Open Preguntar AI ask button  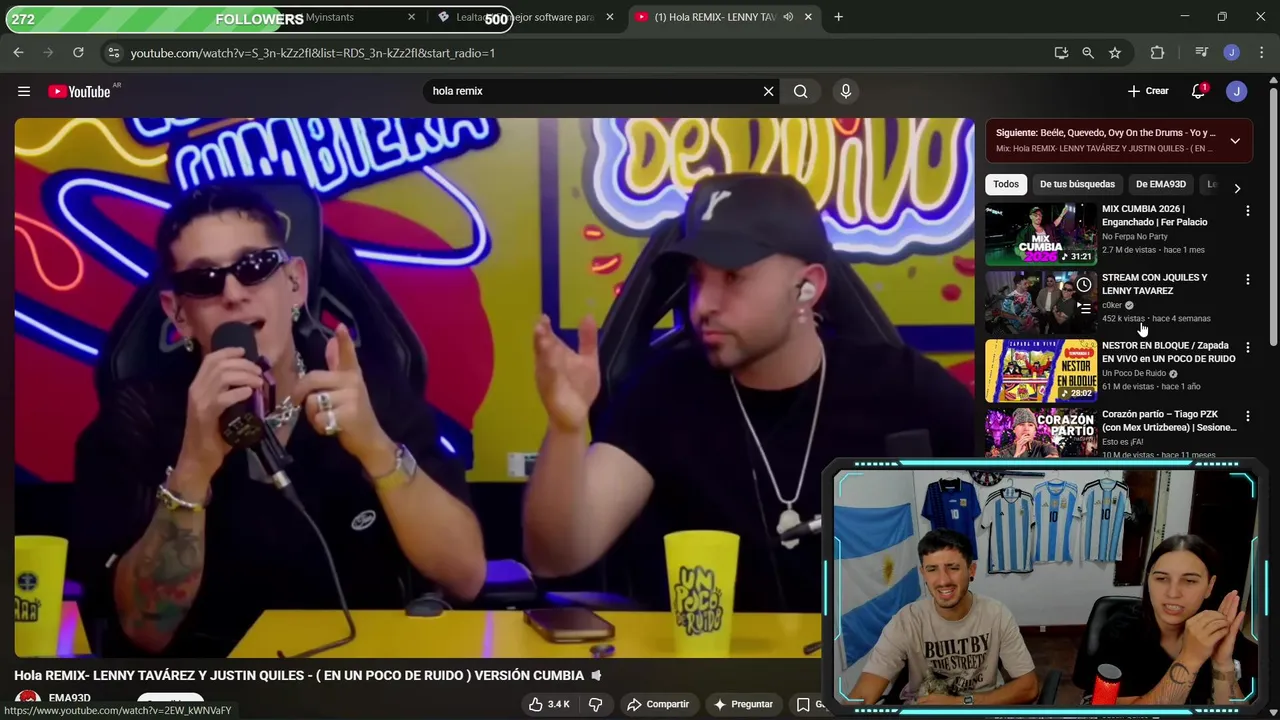coord(742,704)
